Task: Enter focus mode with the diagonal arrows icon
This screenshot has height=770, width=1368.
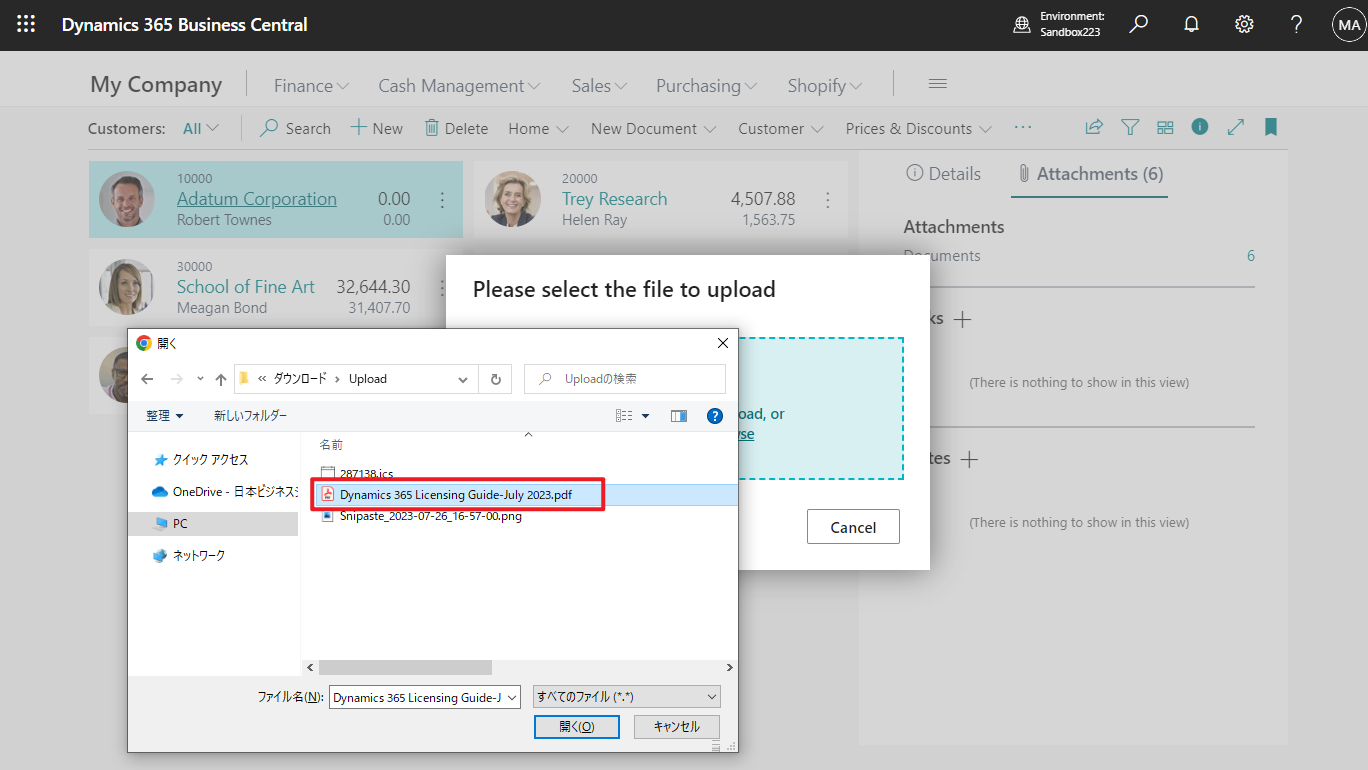Action: 1235,127
